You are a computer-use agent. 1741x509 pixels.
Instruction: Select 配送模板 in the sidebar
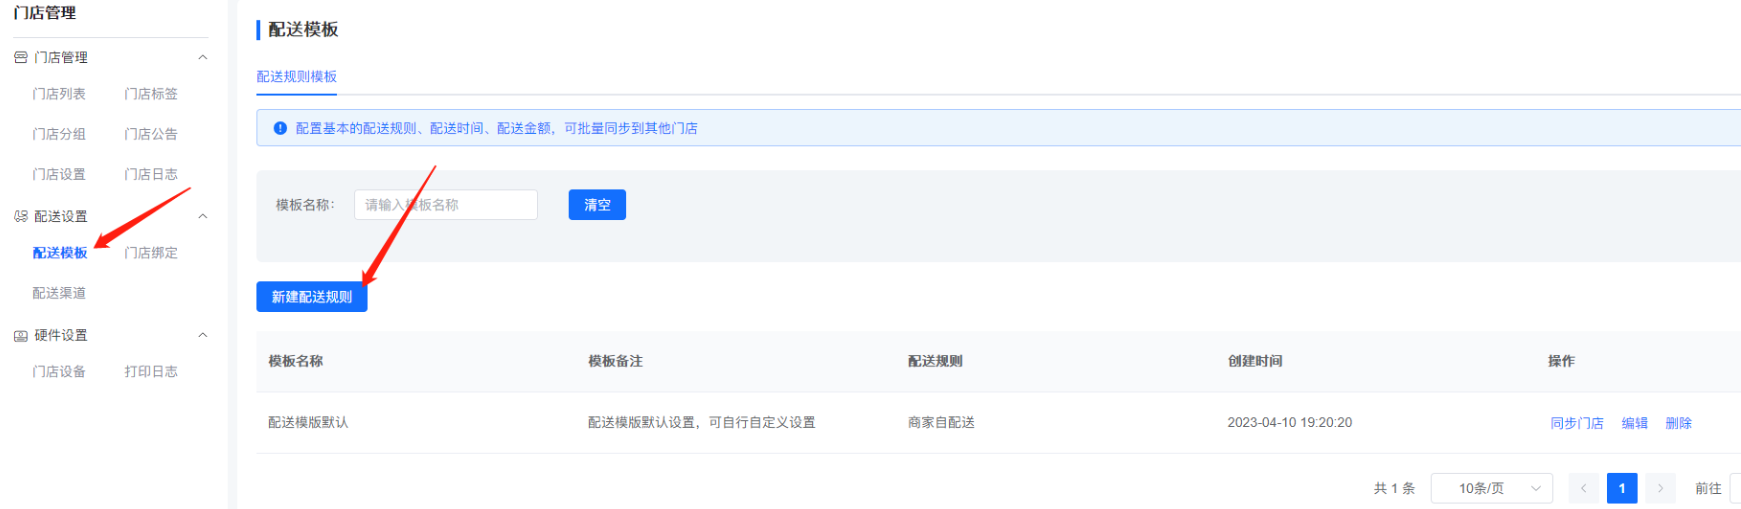pos(60,253)
